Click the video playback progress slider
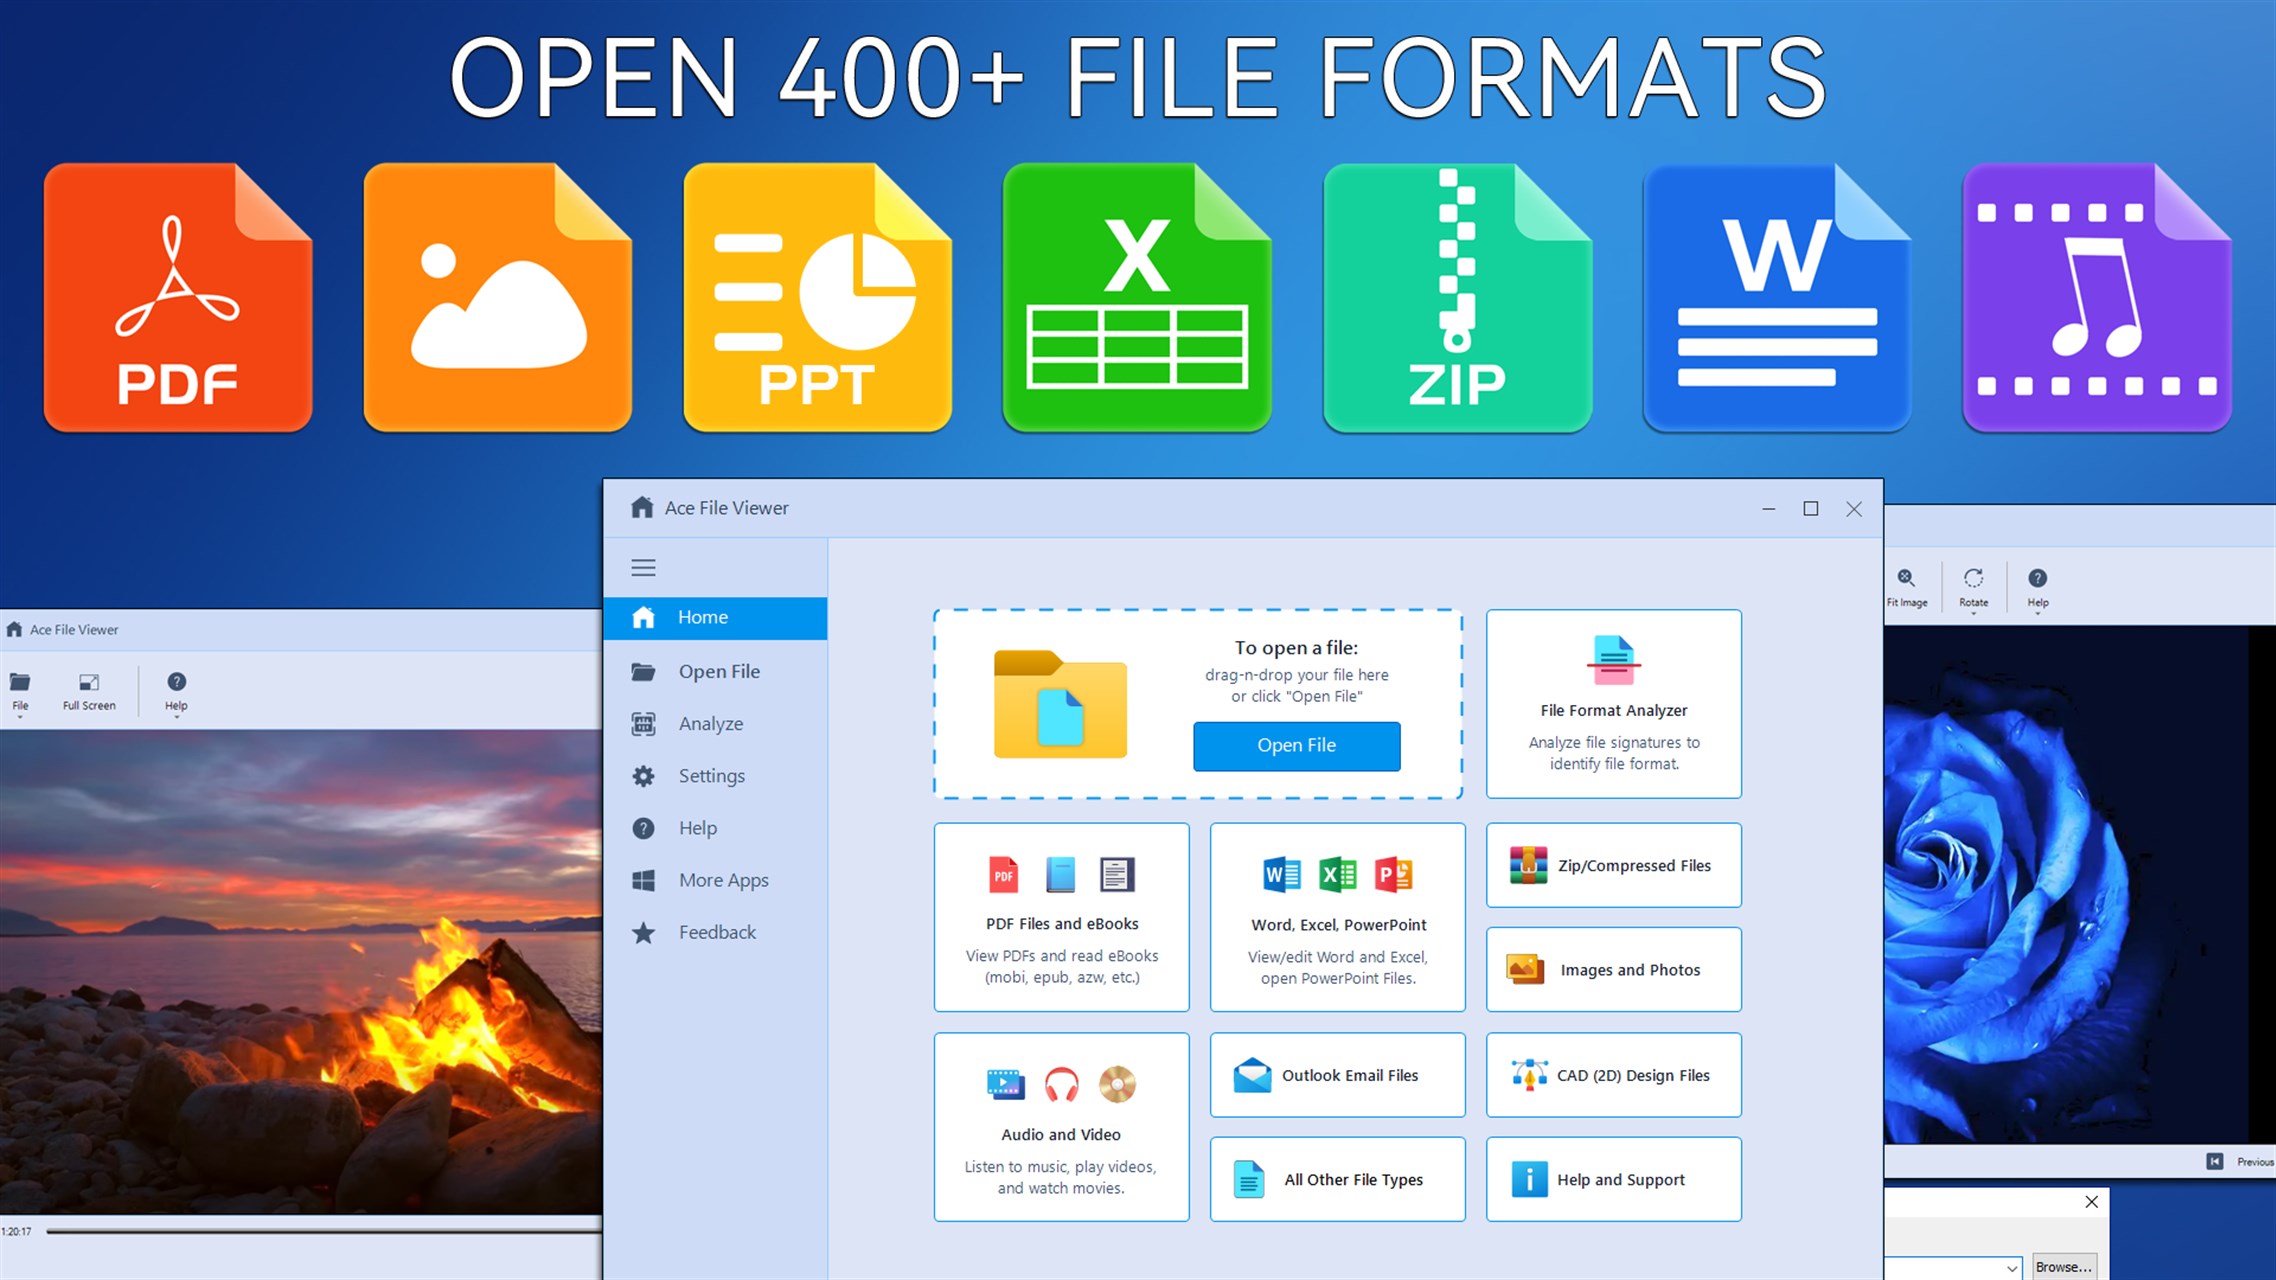Image resolution: width=2276 pixels, height=1280 pixels. click(x=320, y=1231)
